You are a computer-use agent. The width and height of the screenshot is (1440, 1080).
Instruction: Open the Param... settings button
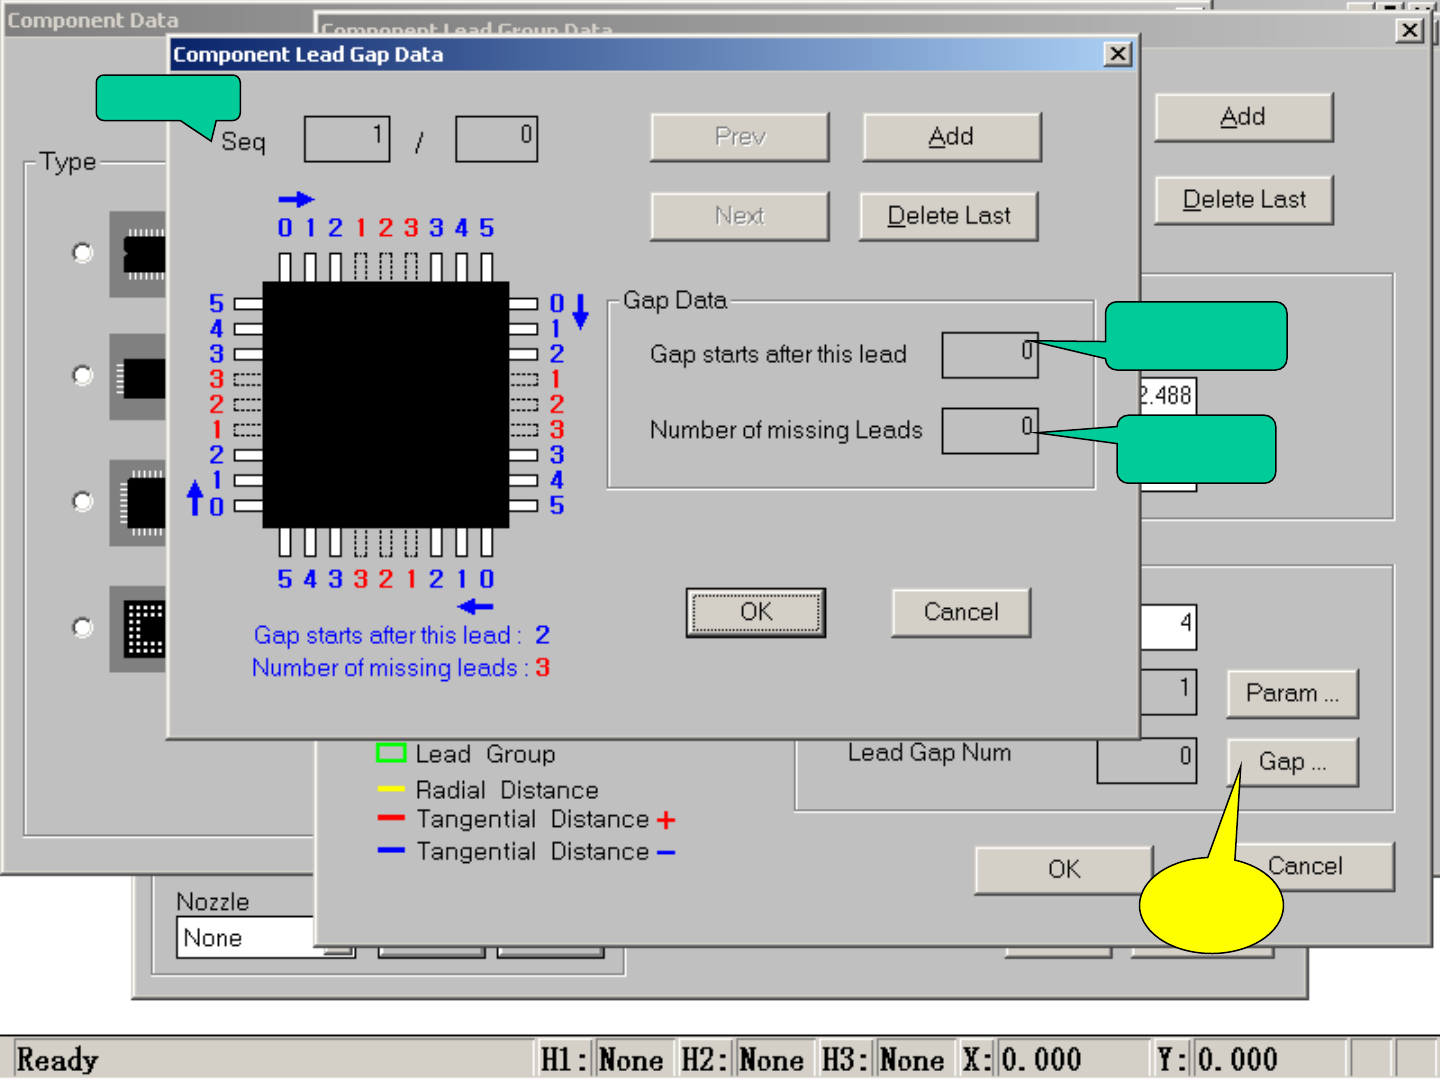point(1292,693)
